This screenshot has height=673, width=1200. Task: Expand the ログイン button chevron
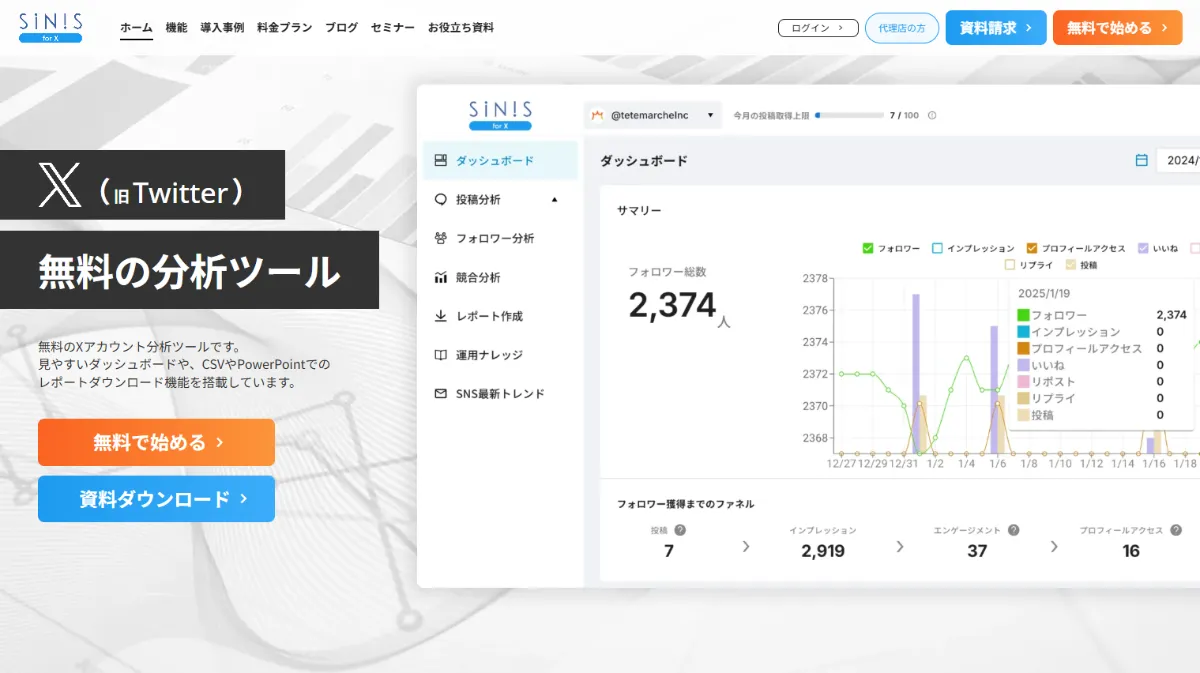tap(841, 27)
